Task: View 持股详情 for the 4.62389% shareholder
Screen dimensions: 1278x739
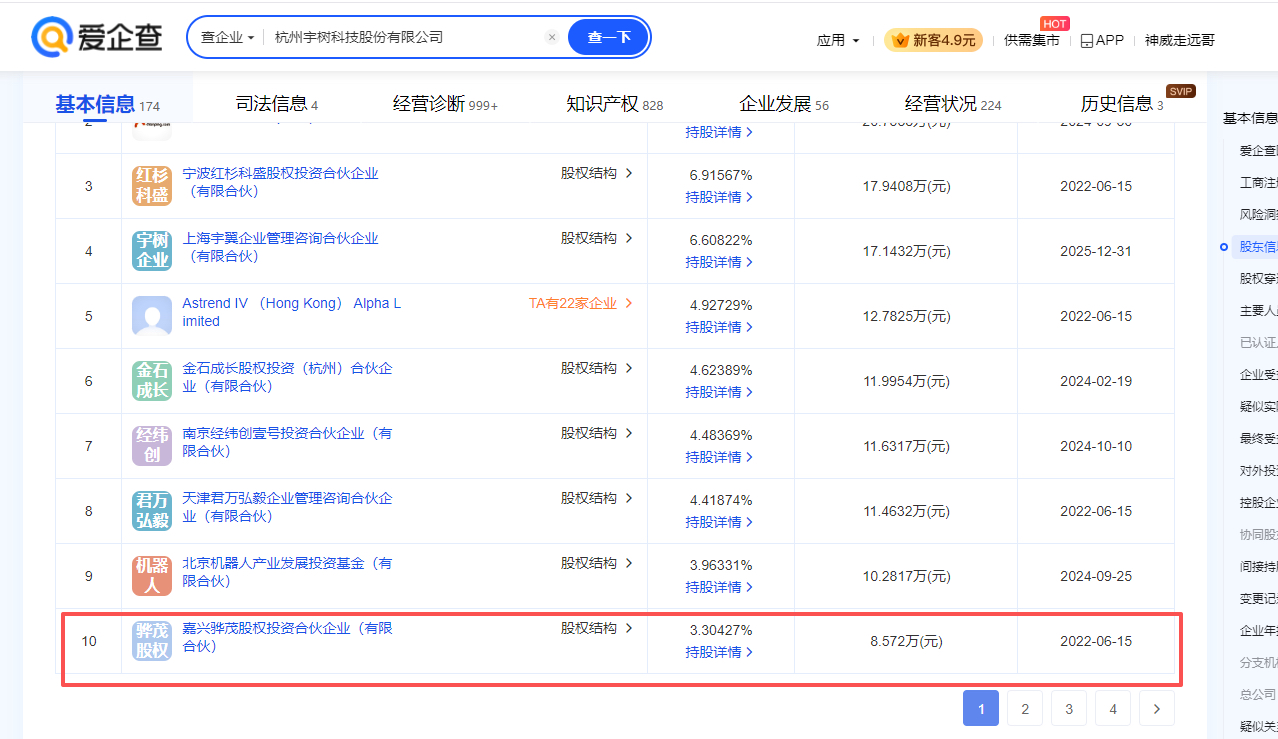Action: 719,392
